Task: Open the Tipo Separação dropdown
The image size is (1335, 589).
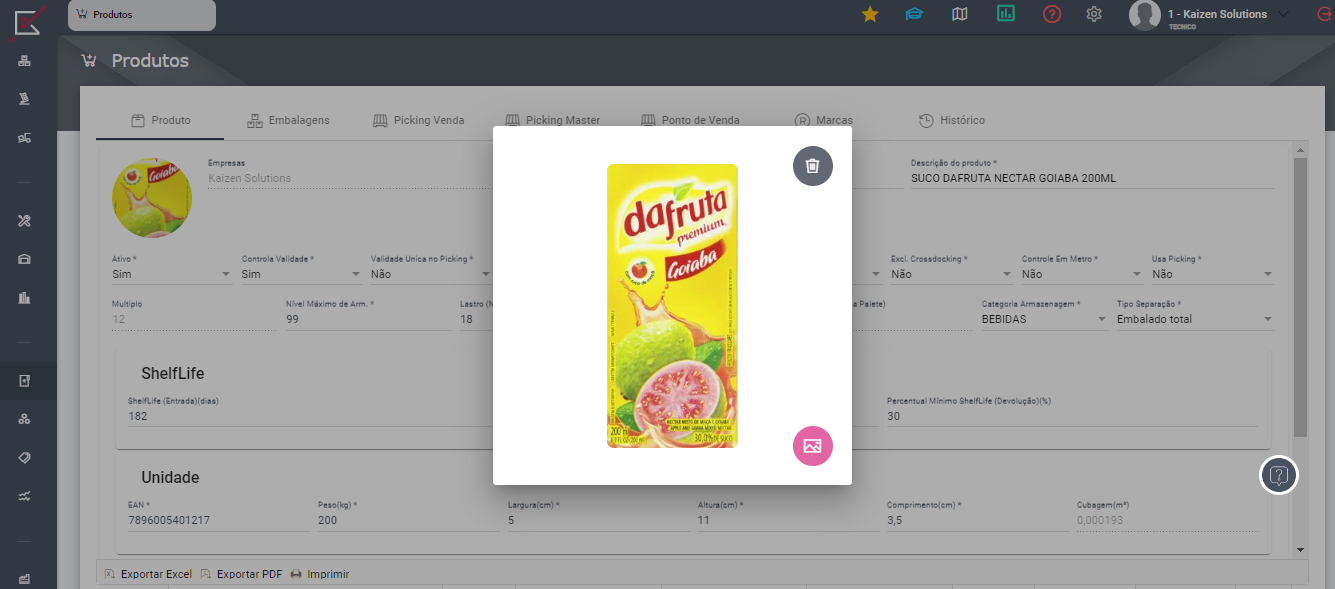Action: 1195,319
